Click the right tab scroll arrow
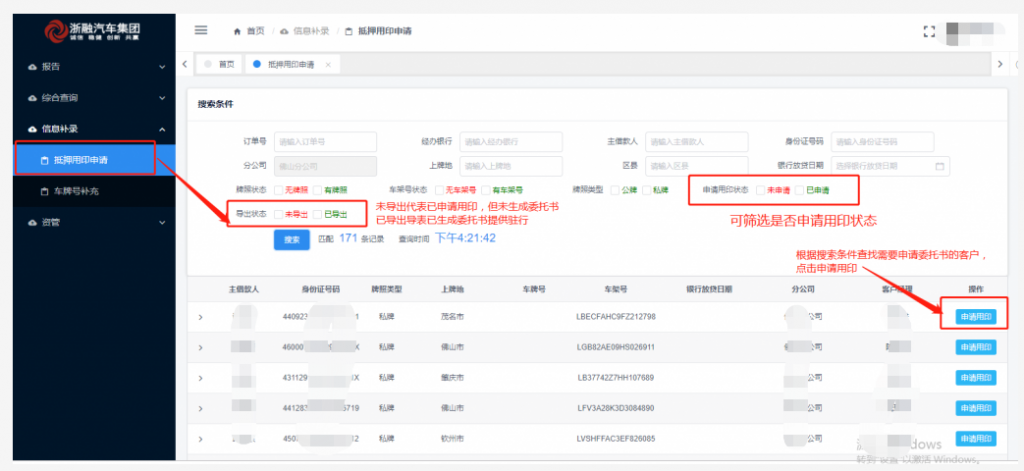Screen dimensions: 1024x471 point(1000,64)
